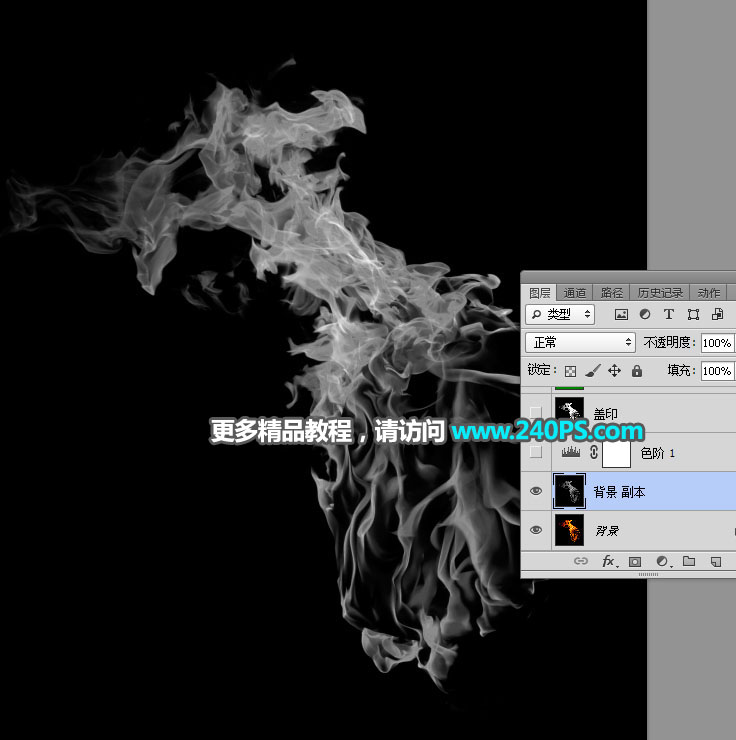This screenshot has width=736, height=740.
Task: Create a new group folder icon
Action: 689,561
